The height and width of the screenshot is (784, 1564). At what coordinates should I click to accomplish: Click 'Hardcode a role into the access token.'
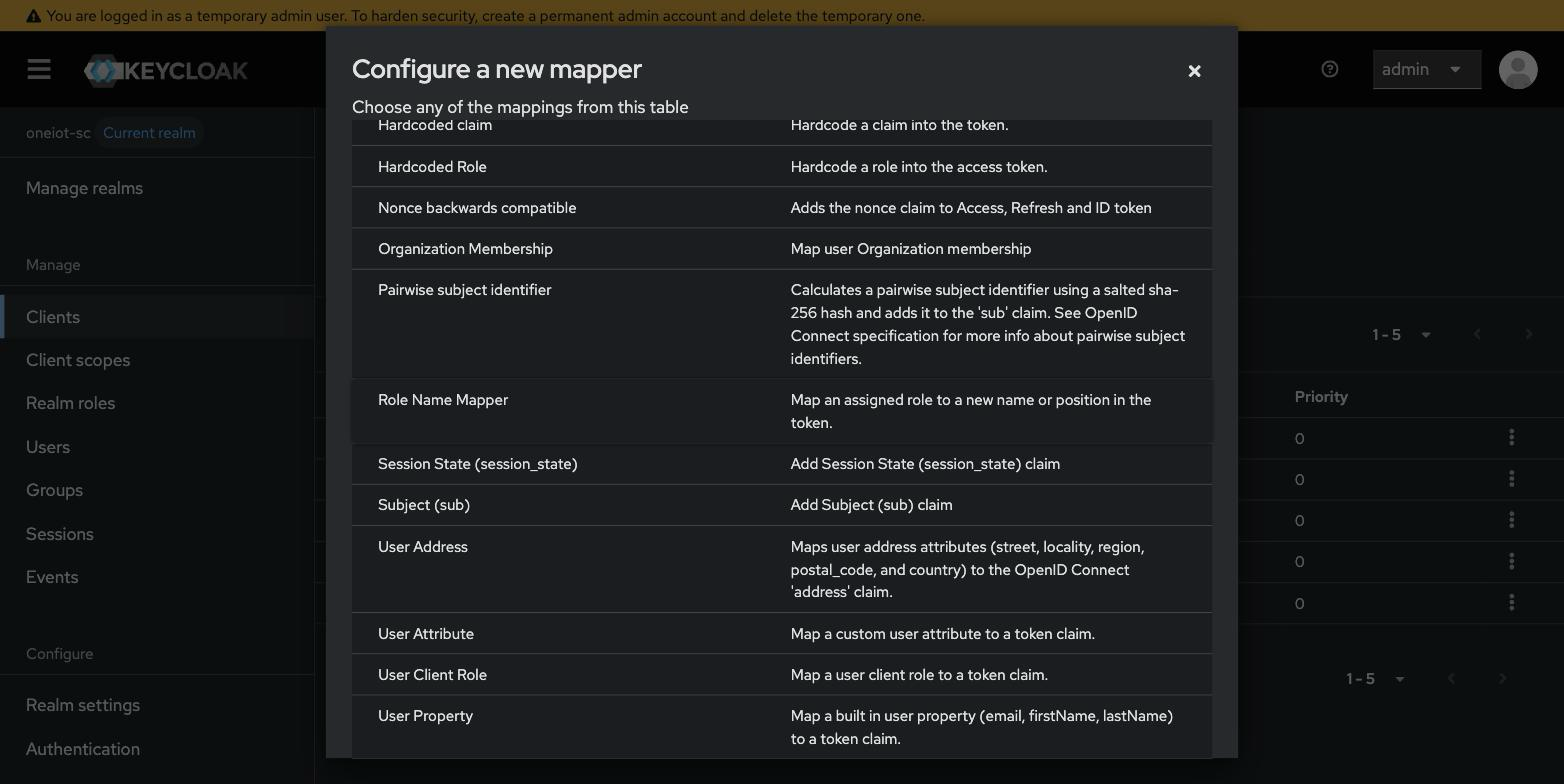coord(919,167)
